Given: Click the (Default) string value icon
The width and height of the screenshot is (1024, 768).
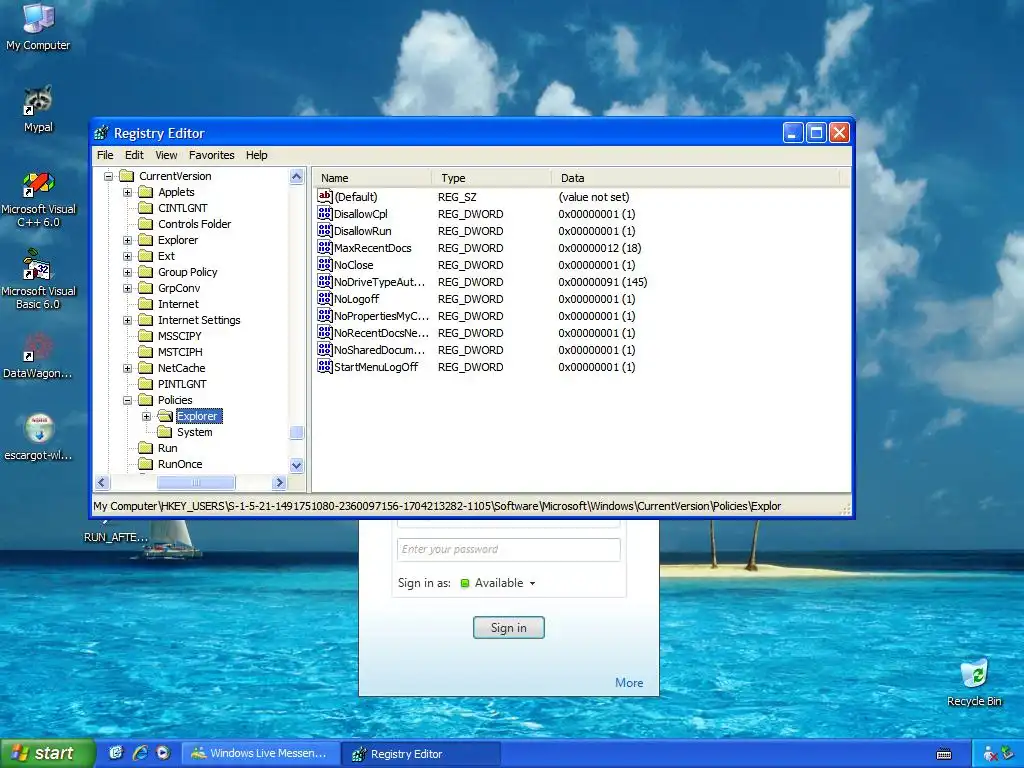Looking at the screenshot, I should click(x=325, y=197).
